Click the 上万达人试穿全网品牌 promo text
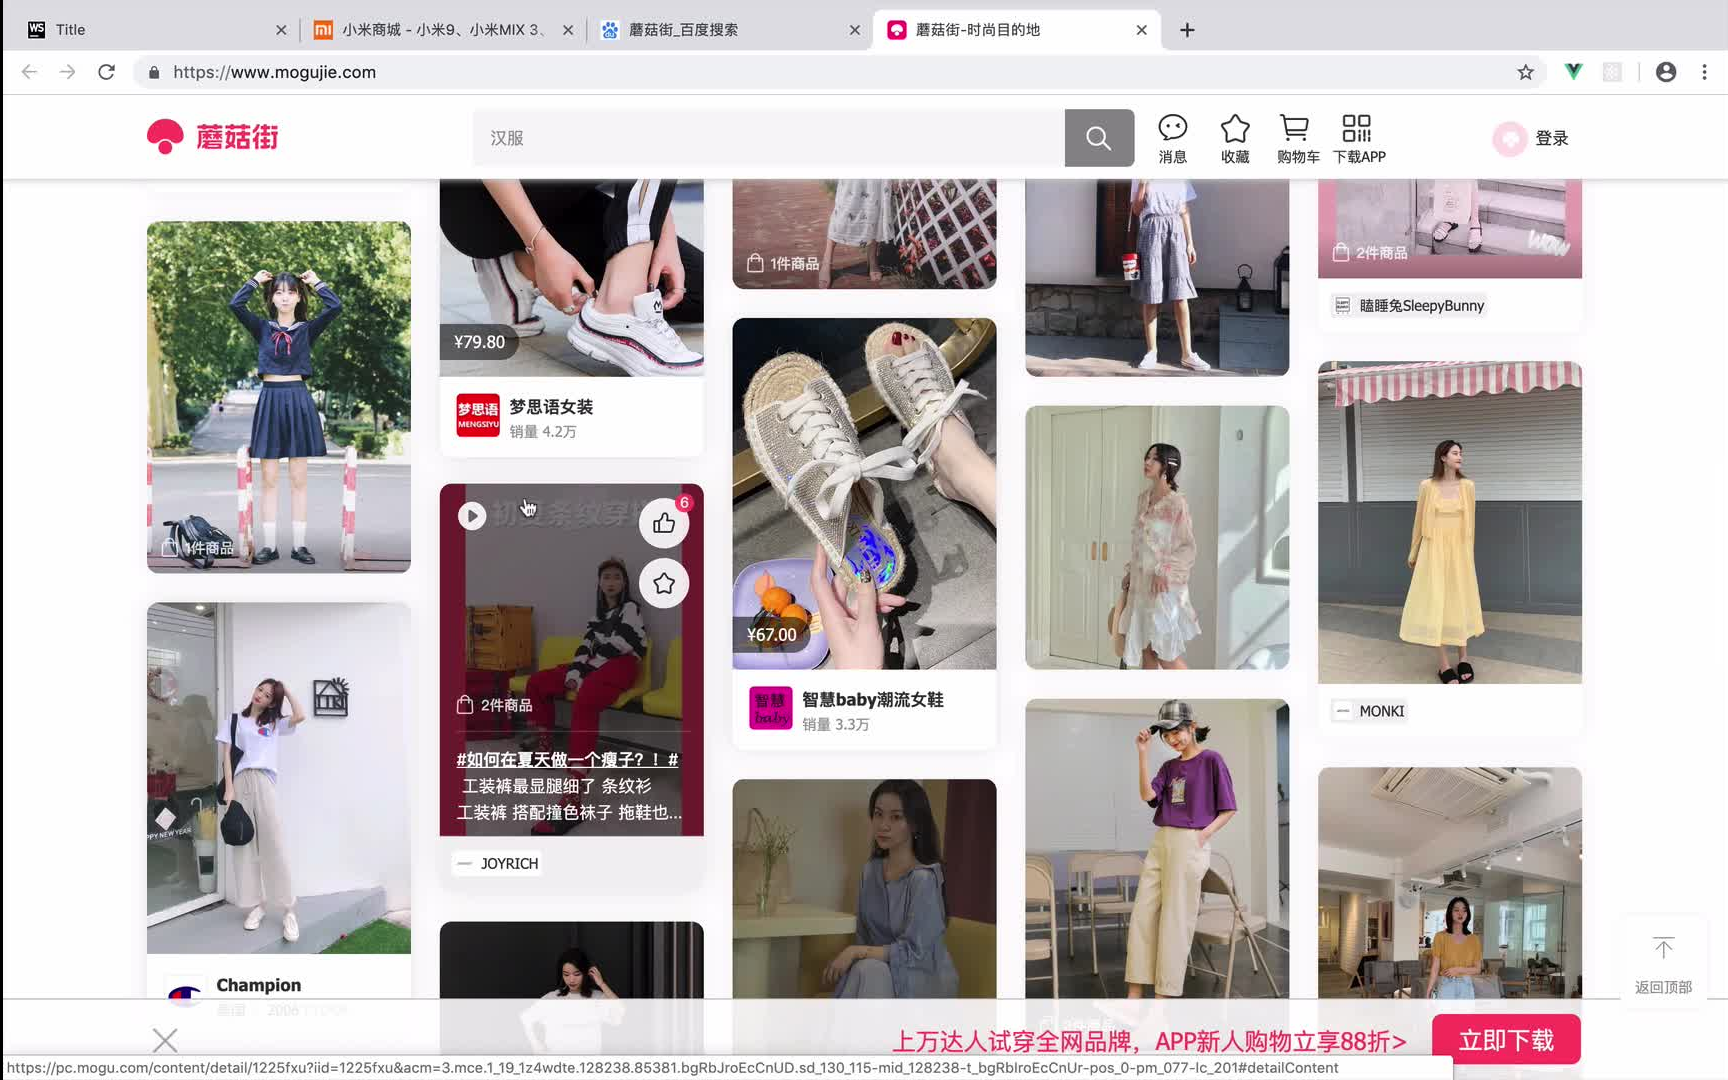The image size is (1728, 1080). (x=1148, y=1042)
